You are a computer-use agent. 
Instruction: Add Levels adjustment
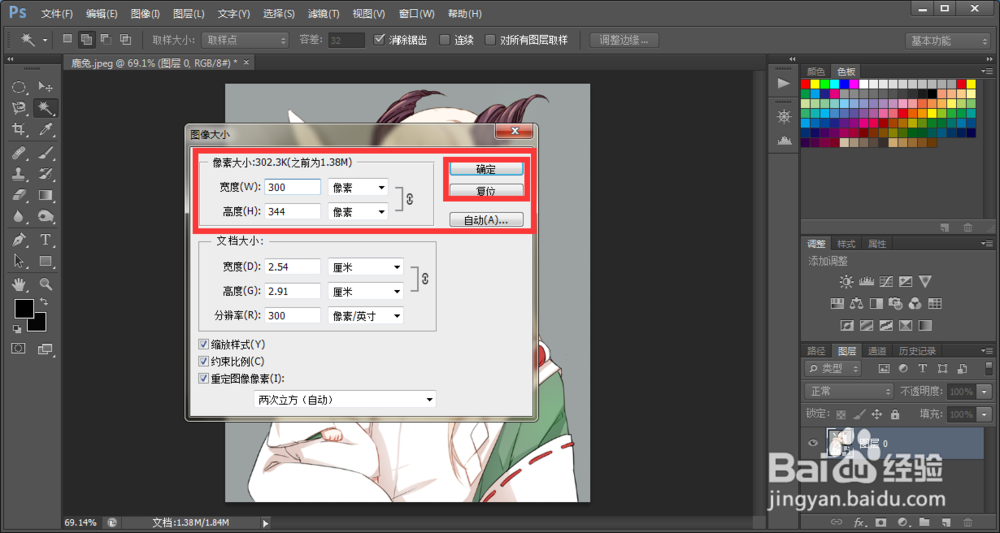866,281
